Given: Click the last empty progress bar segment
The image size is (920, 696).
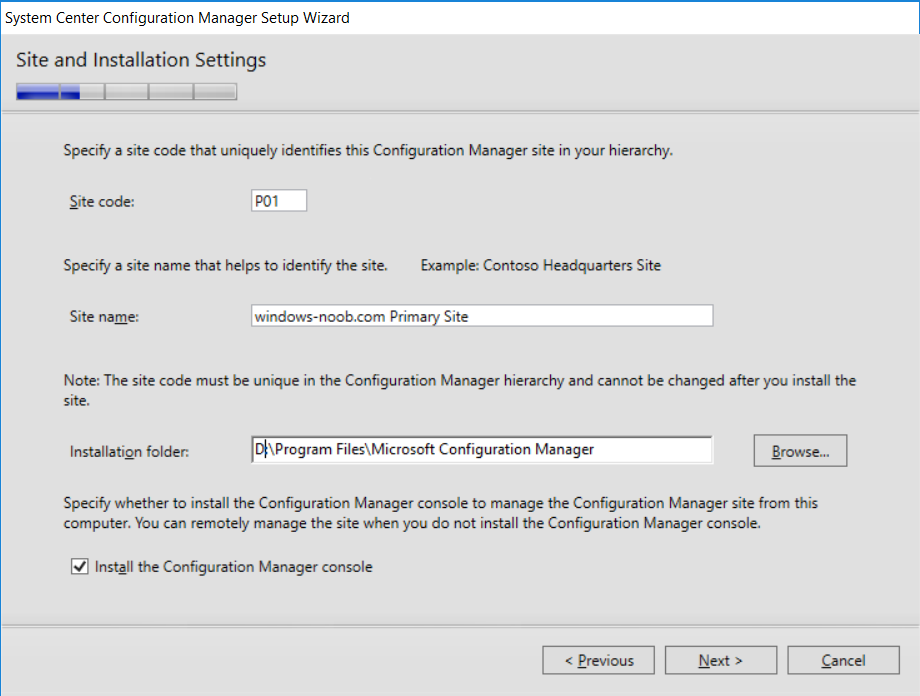Looking at the screenshot, I should pyautogui.click(x=215, y=92).
